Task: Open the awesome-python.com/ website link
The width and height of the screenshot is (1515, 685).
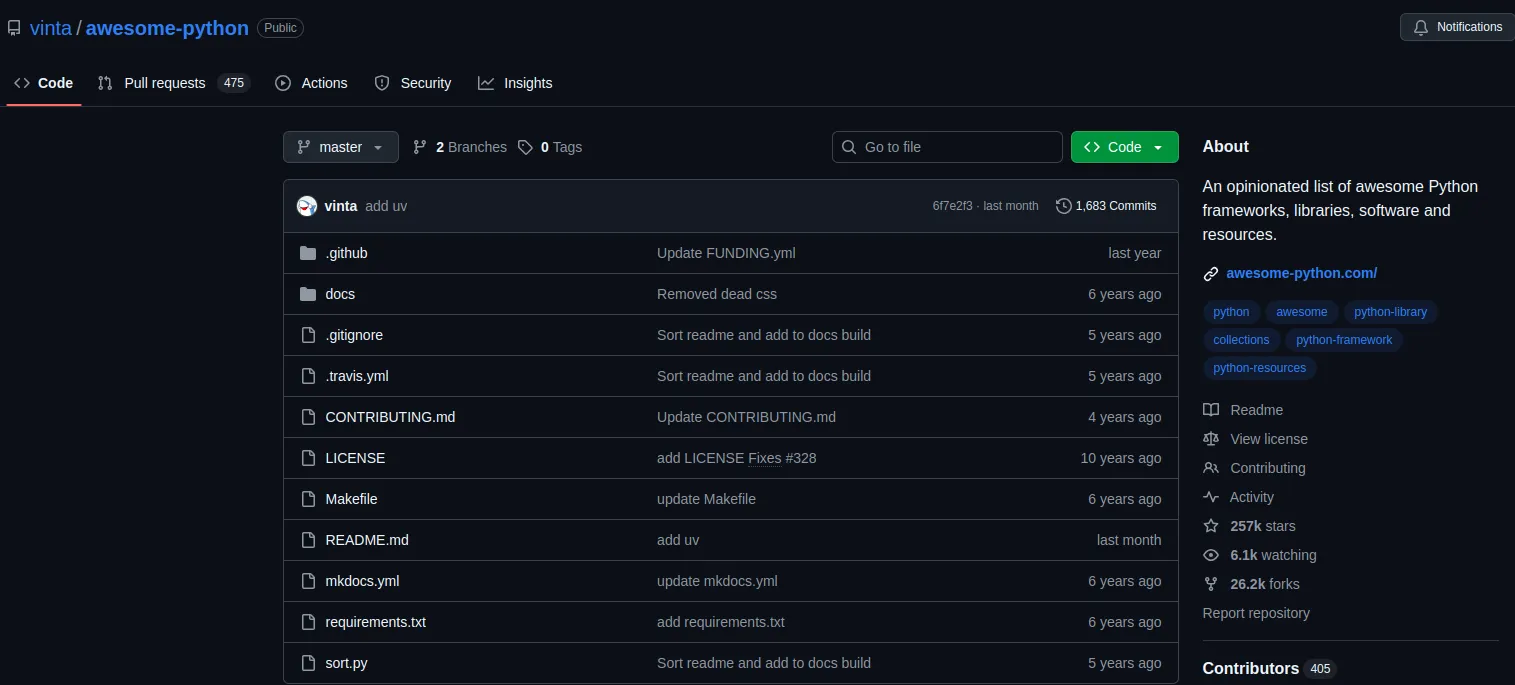Action: click(1302, 273)
